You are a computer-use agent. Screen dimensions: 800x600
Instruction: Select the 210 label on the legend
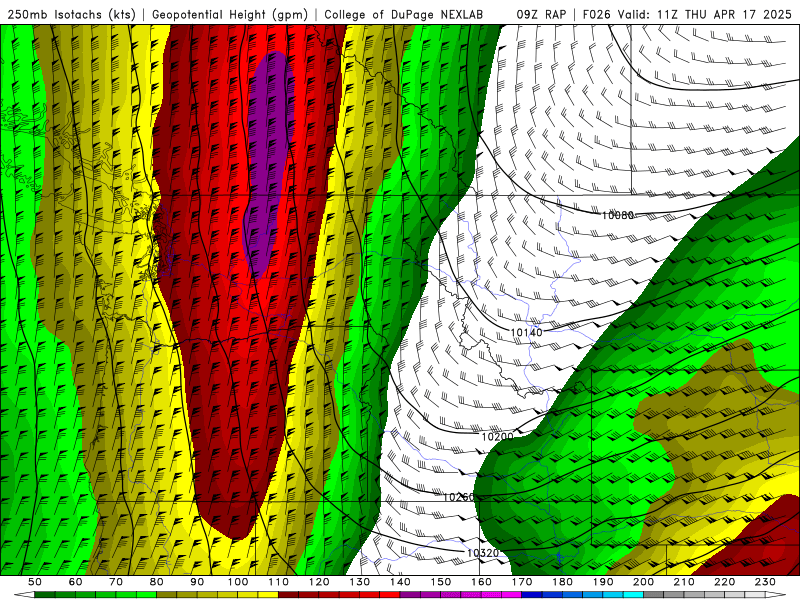(x=684, y=582)
